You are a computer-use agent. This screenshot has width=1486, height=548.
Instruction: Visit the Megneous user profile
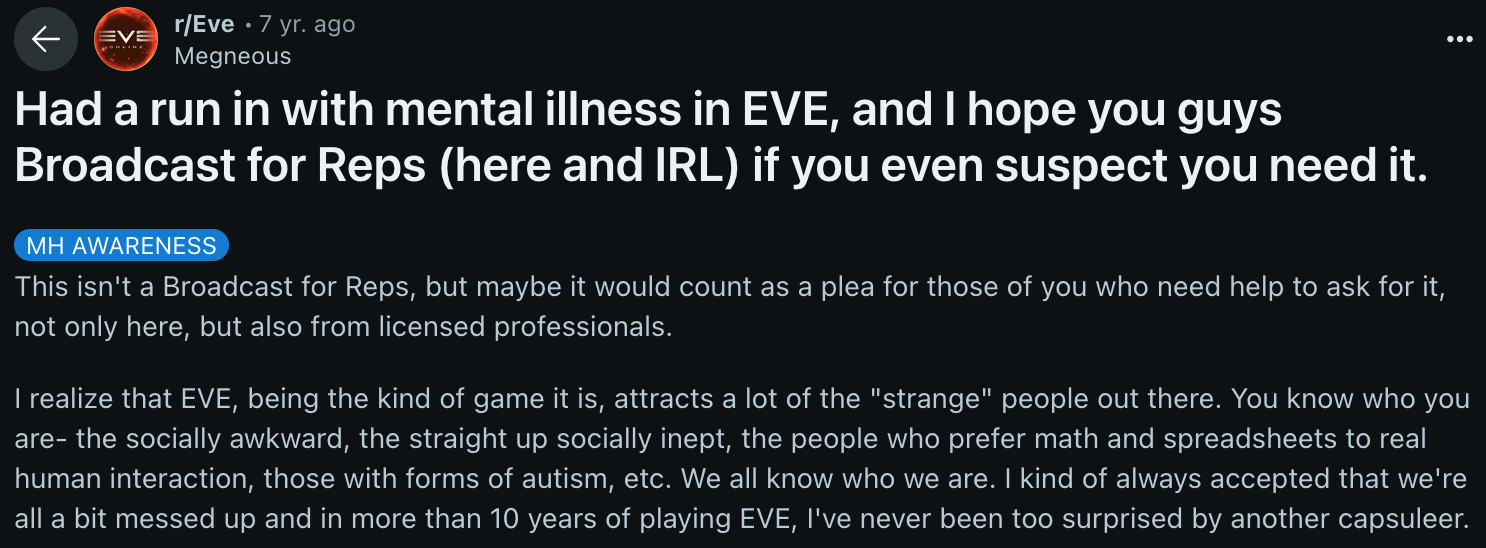pos(232,56)
